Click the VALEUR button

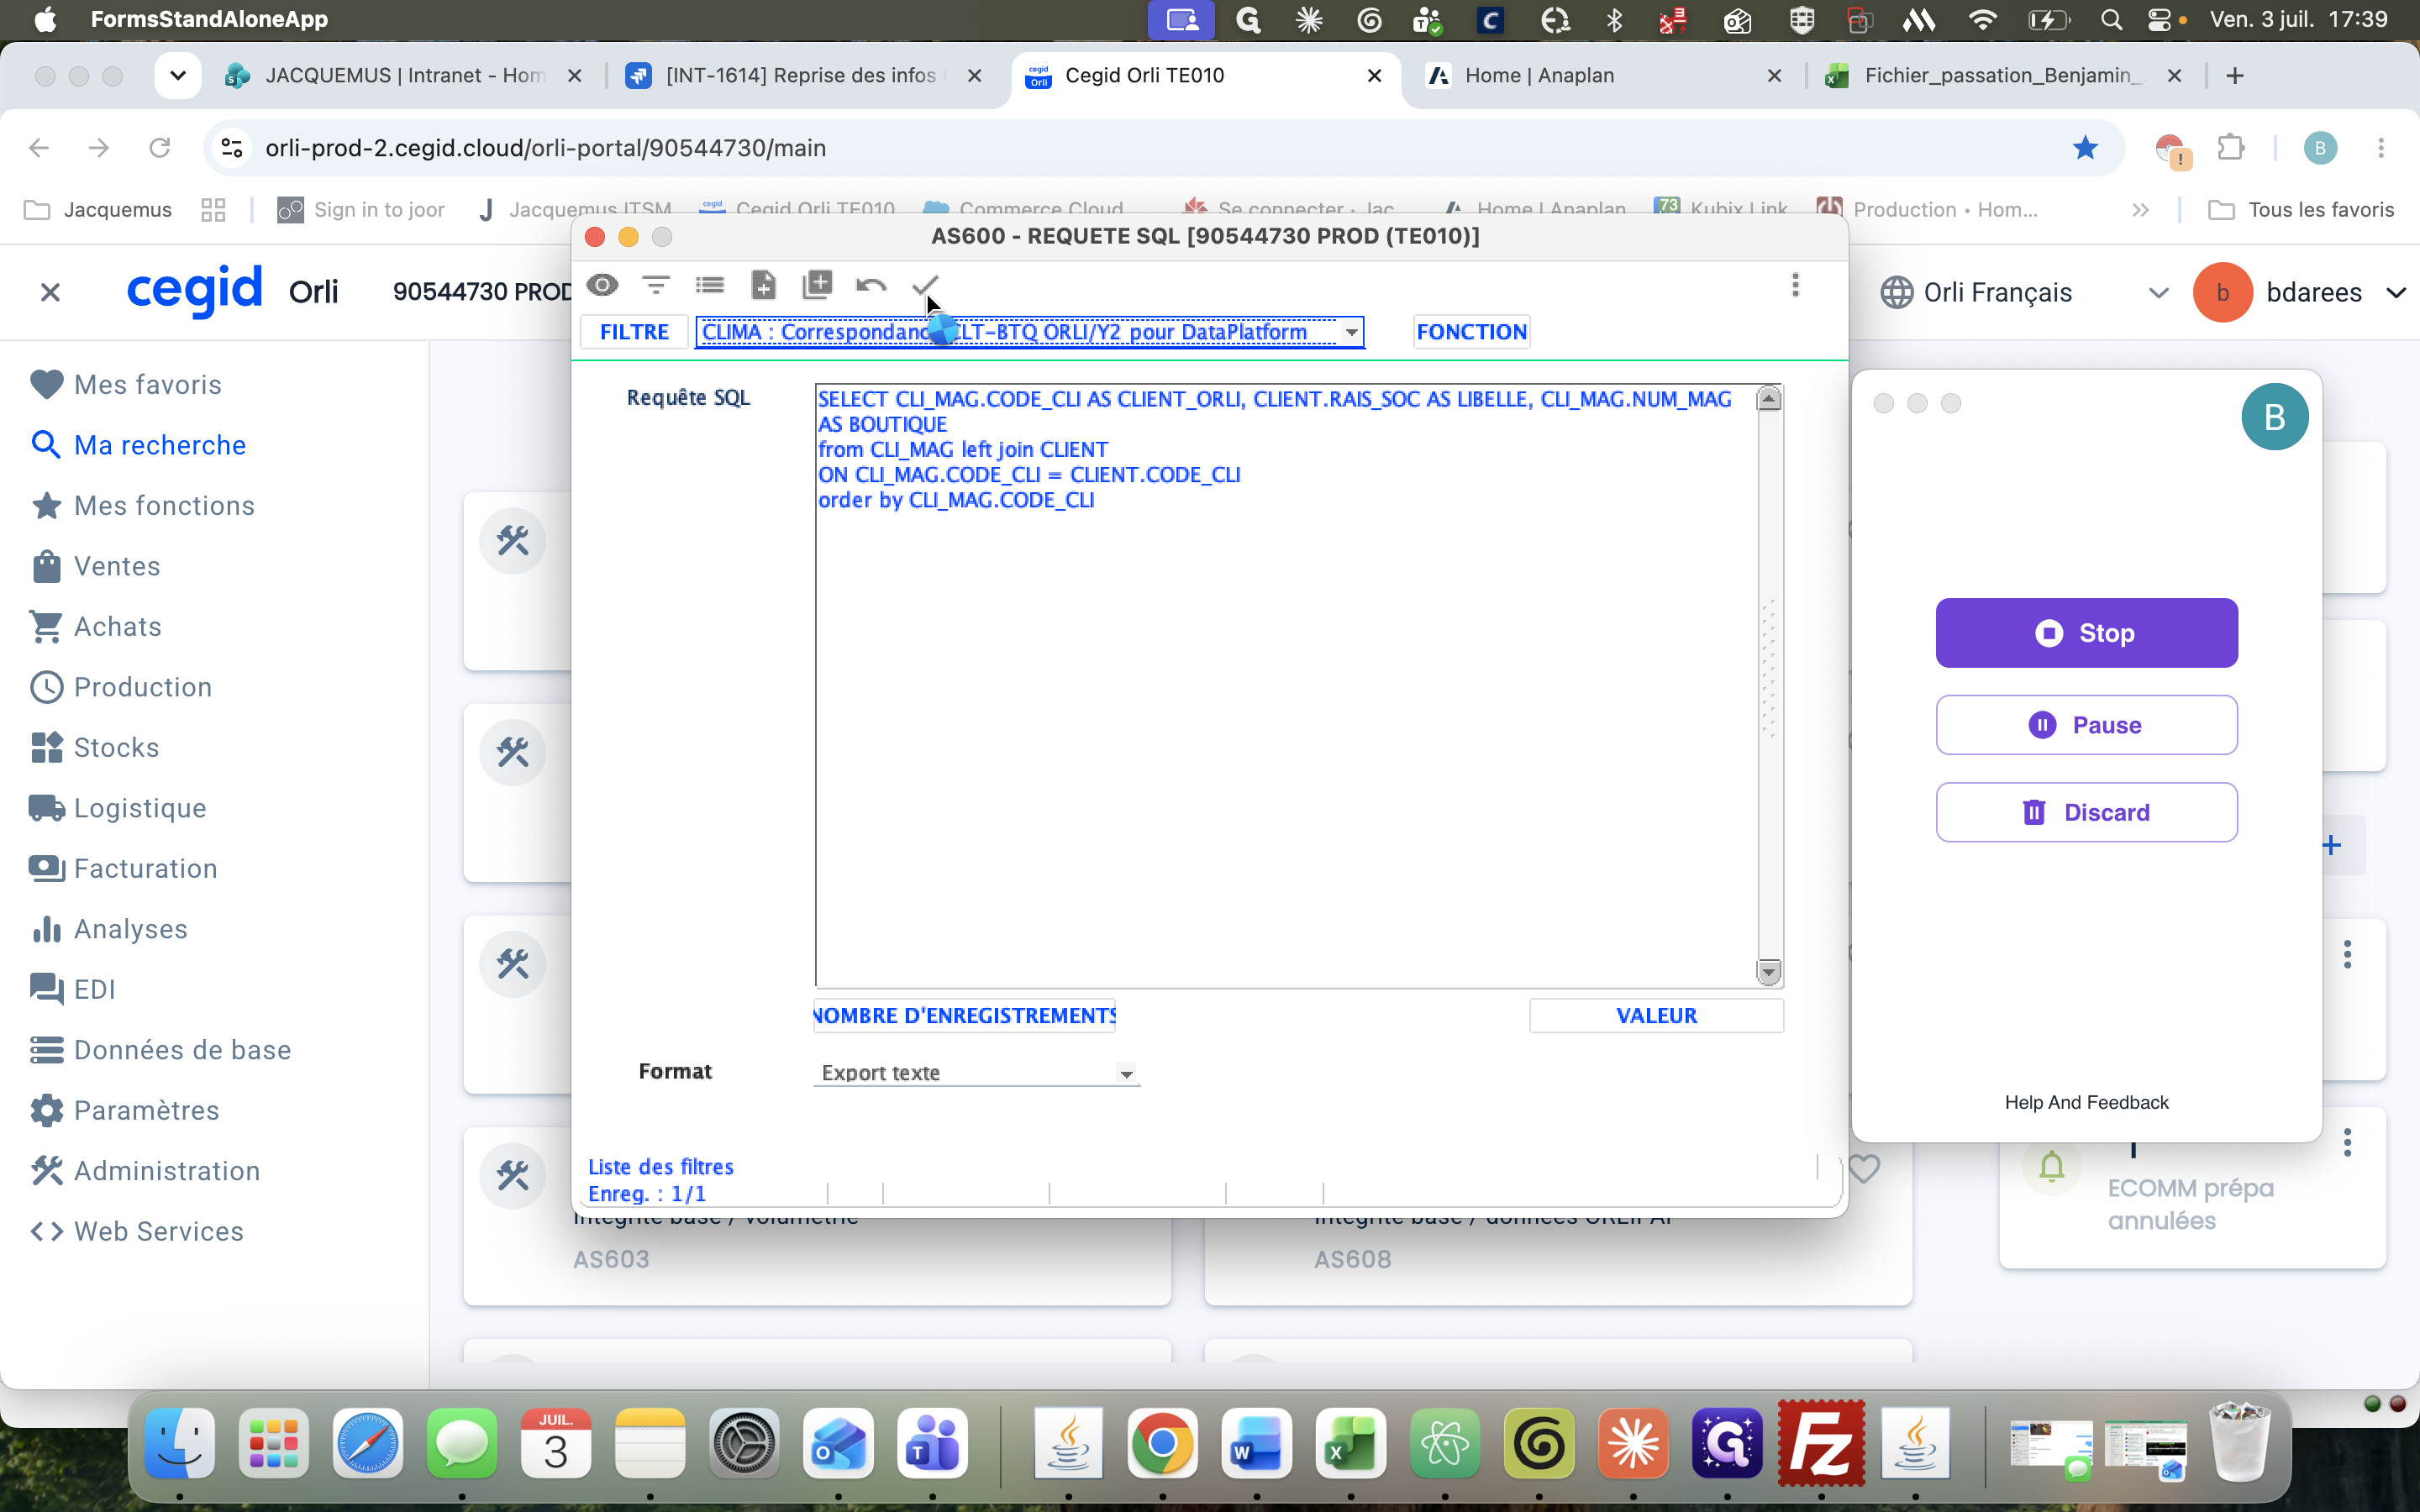coord(1656,1015)
